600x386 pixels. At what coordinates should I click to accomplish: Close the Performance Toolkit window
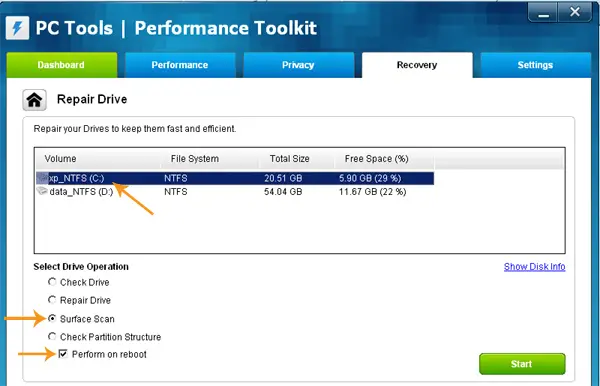pyautogui.click(x=574, y=12)
